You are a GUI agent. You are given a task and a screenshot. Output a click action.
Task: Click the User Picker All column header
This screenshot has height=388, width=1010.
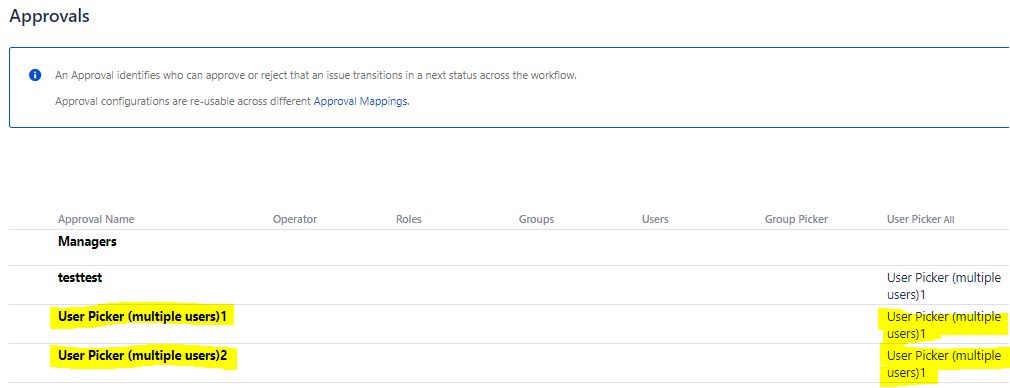point(920,219)
